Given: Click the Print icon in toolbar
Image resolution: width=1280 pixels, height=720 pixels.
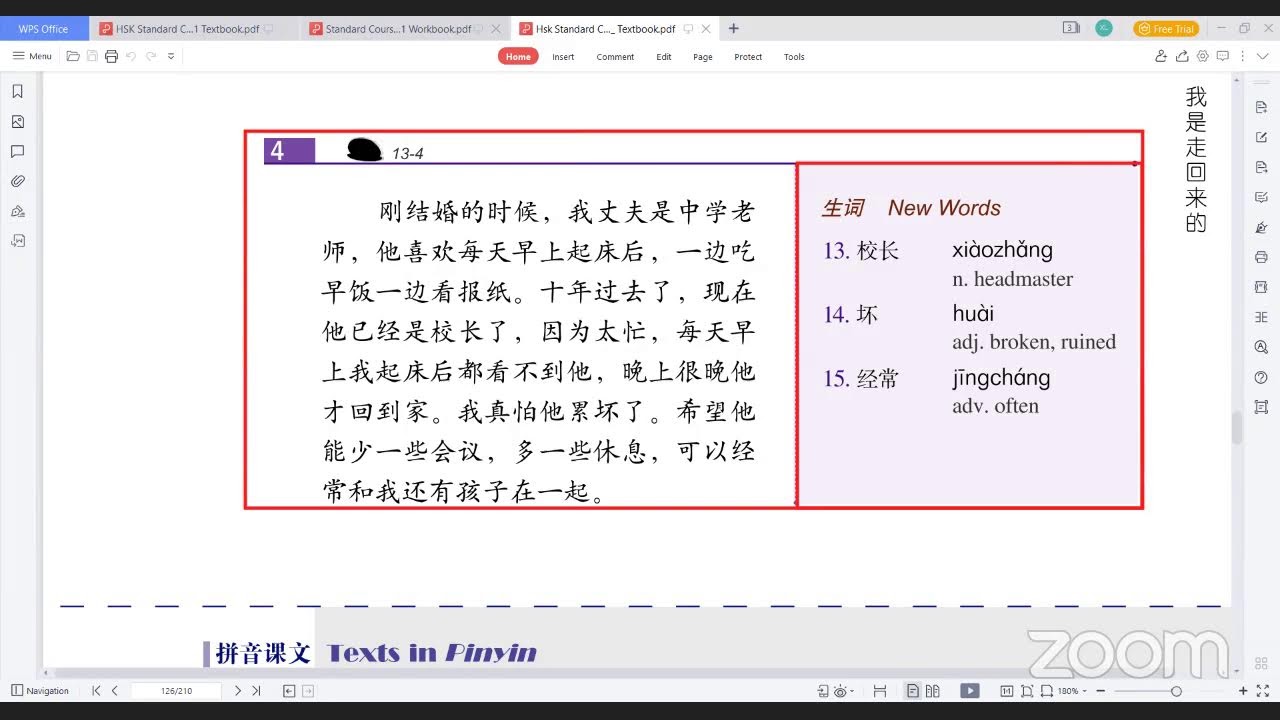Looking at the screenshot, I should point(111,56).
